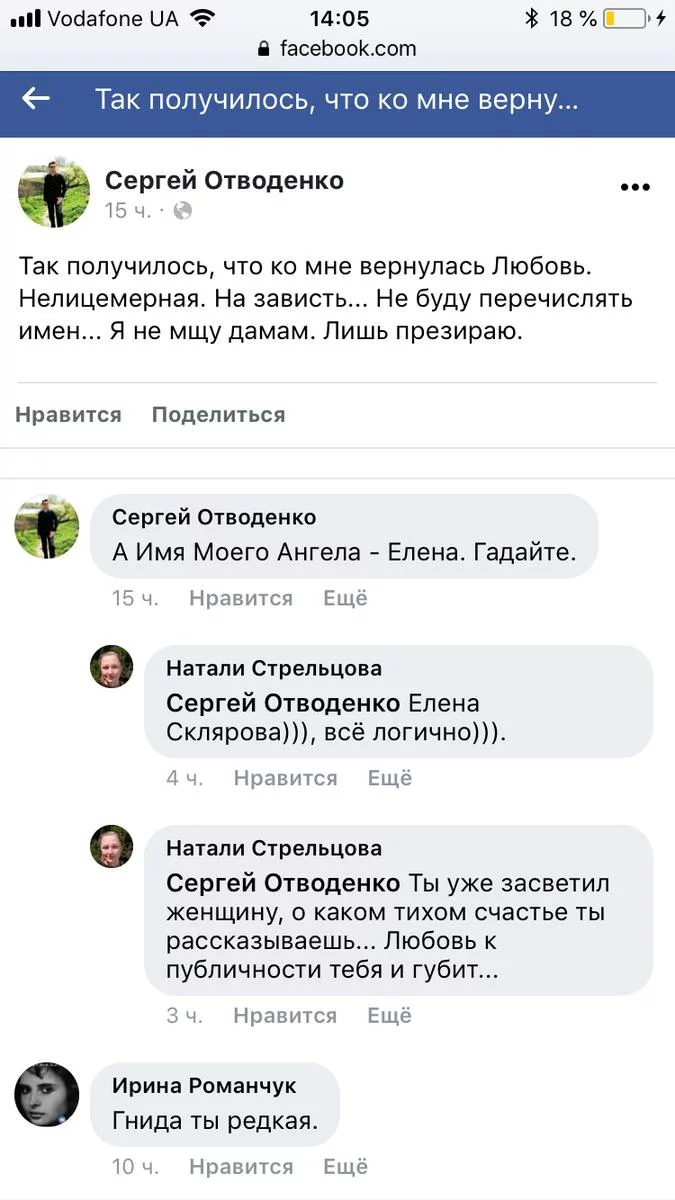Tap the Bluetooth icon in status bar
This screenshot has height=1200, width=675.
click(x=531, y=18)
